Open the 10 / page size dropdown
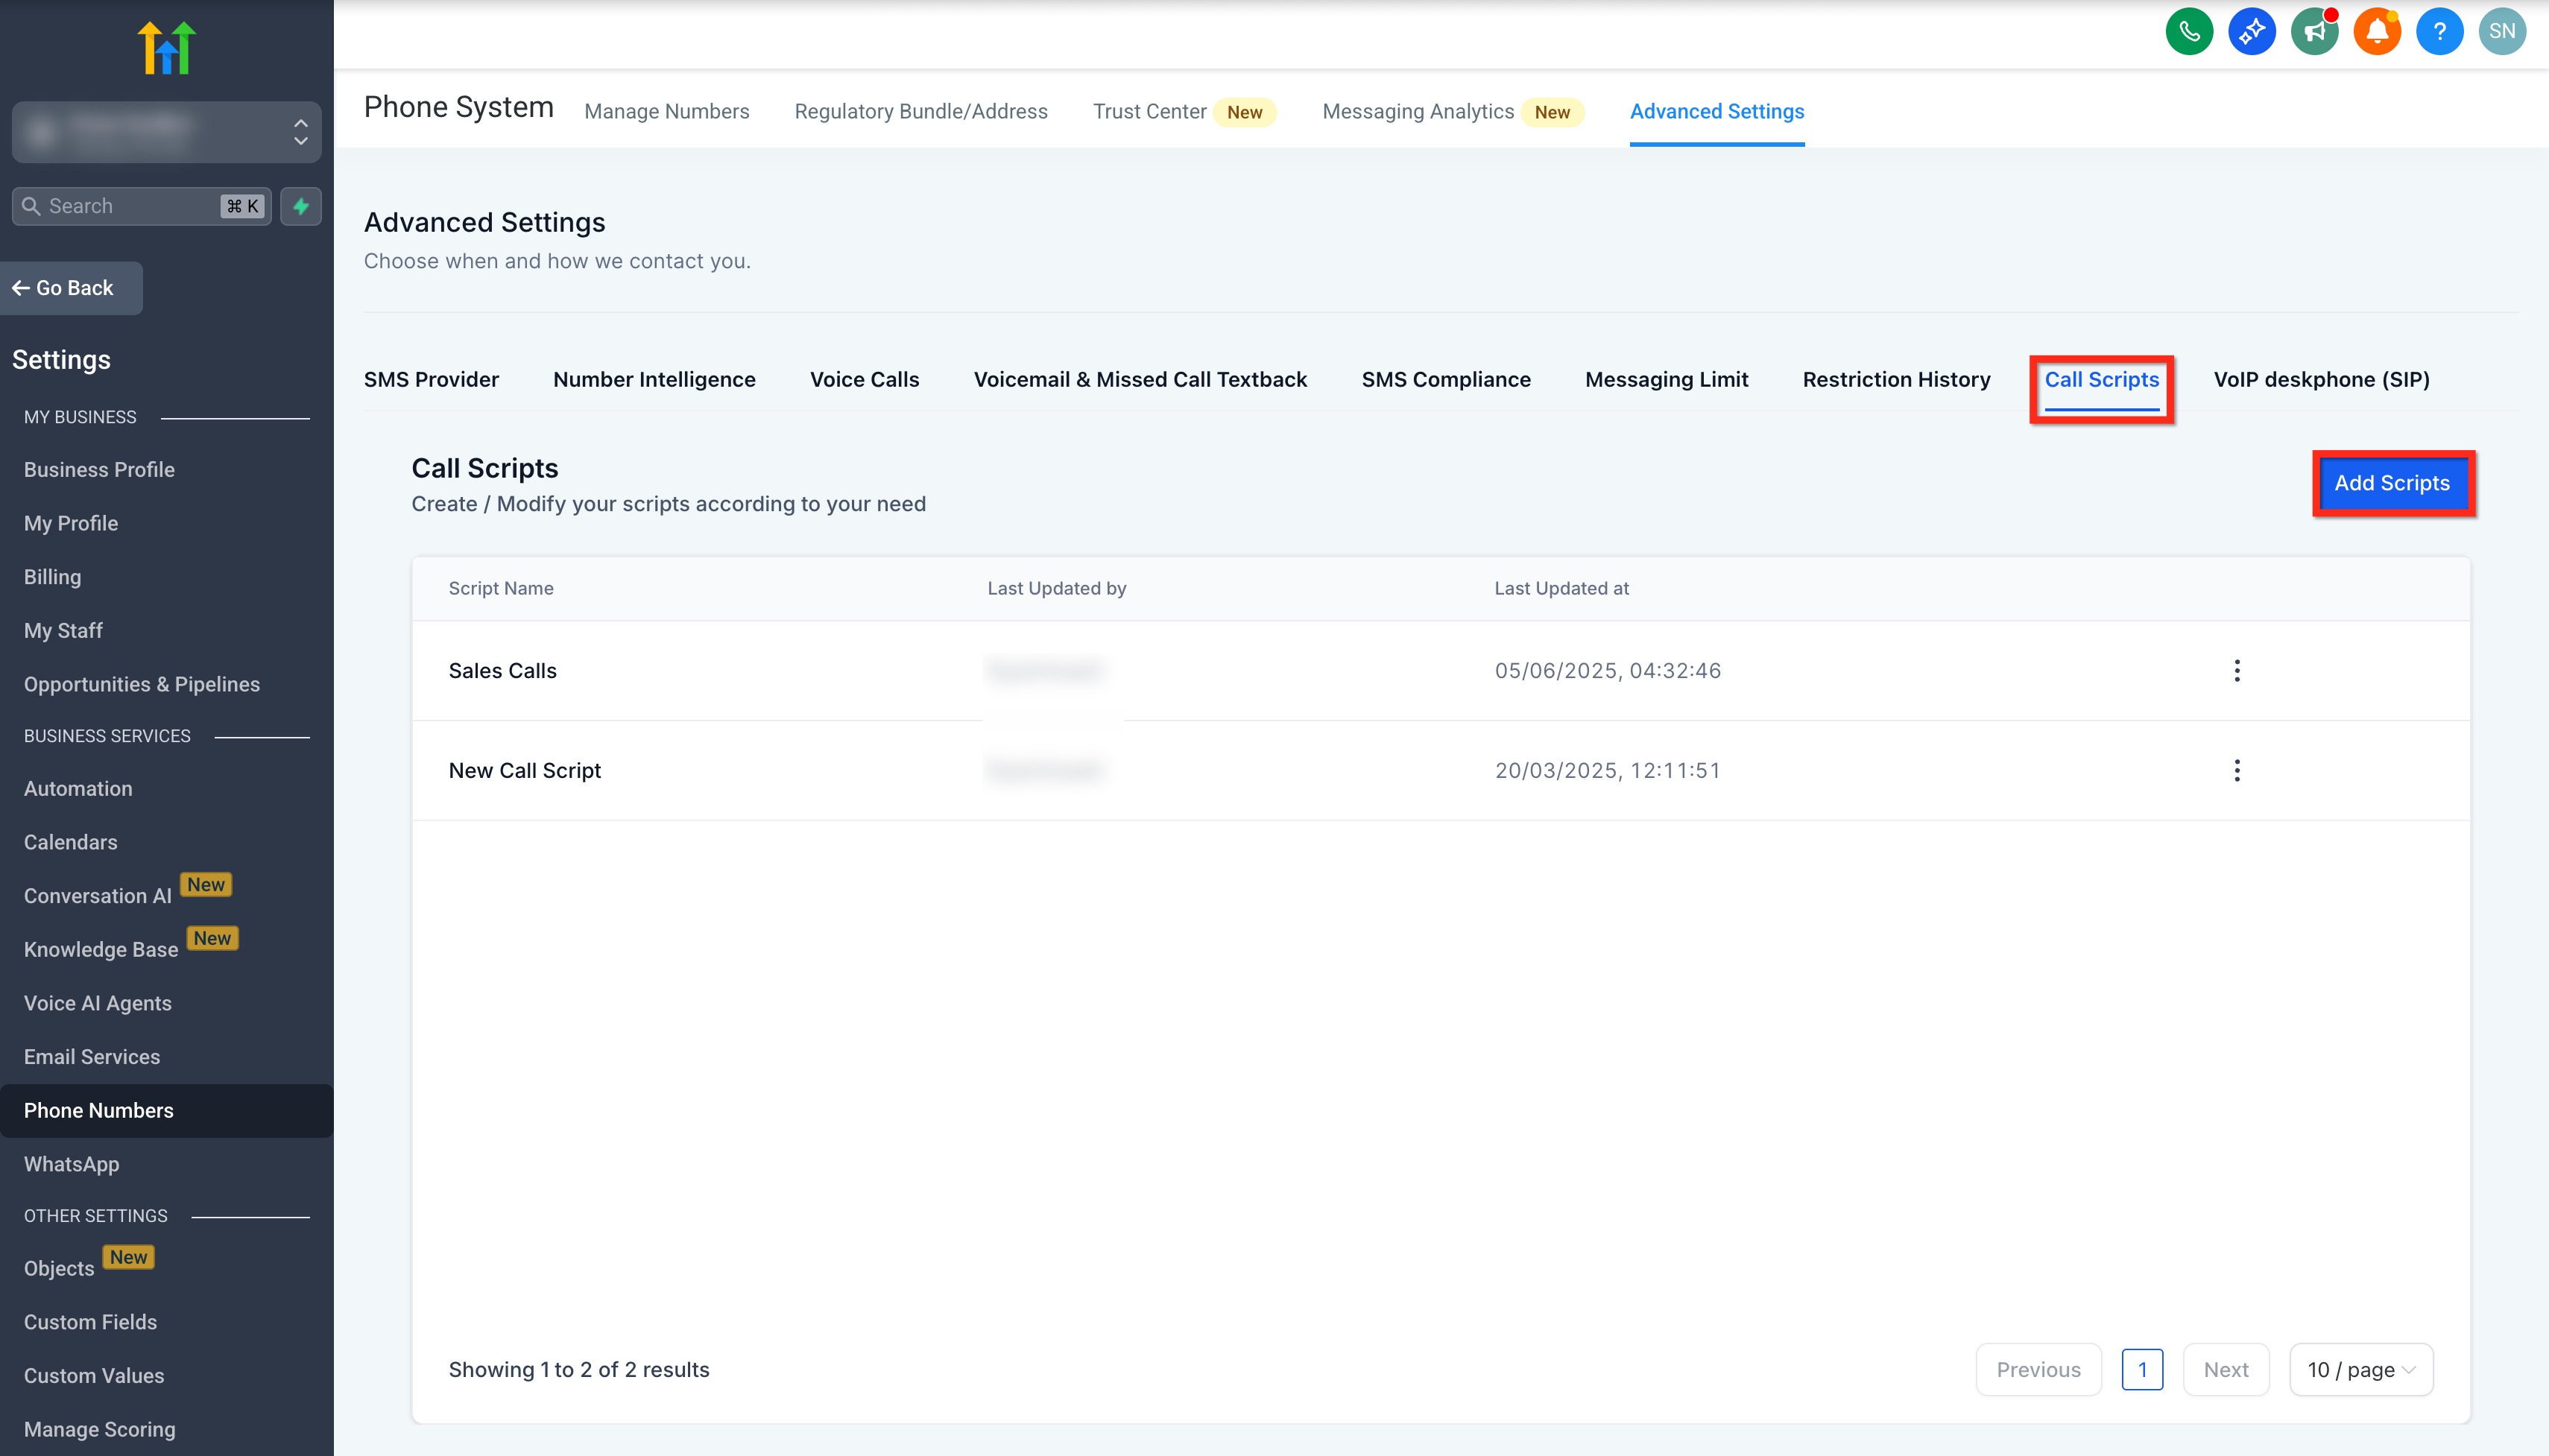The image size is (2549, 1456). click(x=2360, y=1369)
